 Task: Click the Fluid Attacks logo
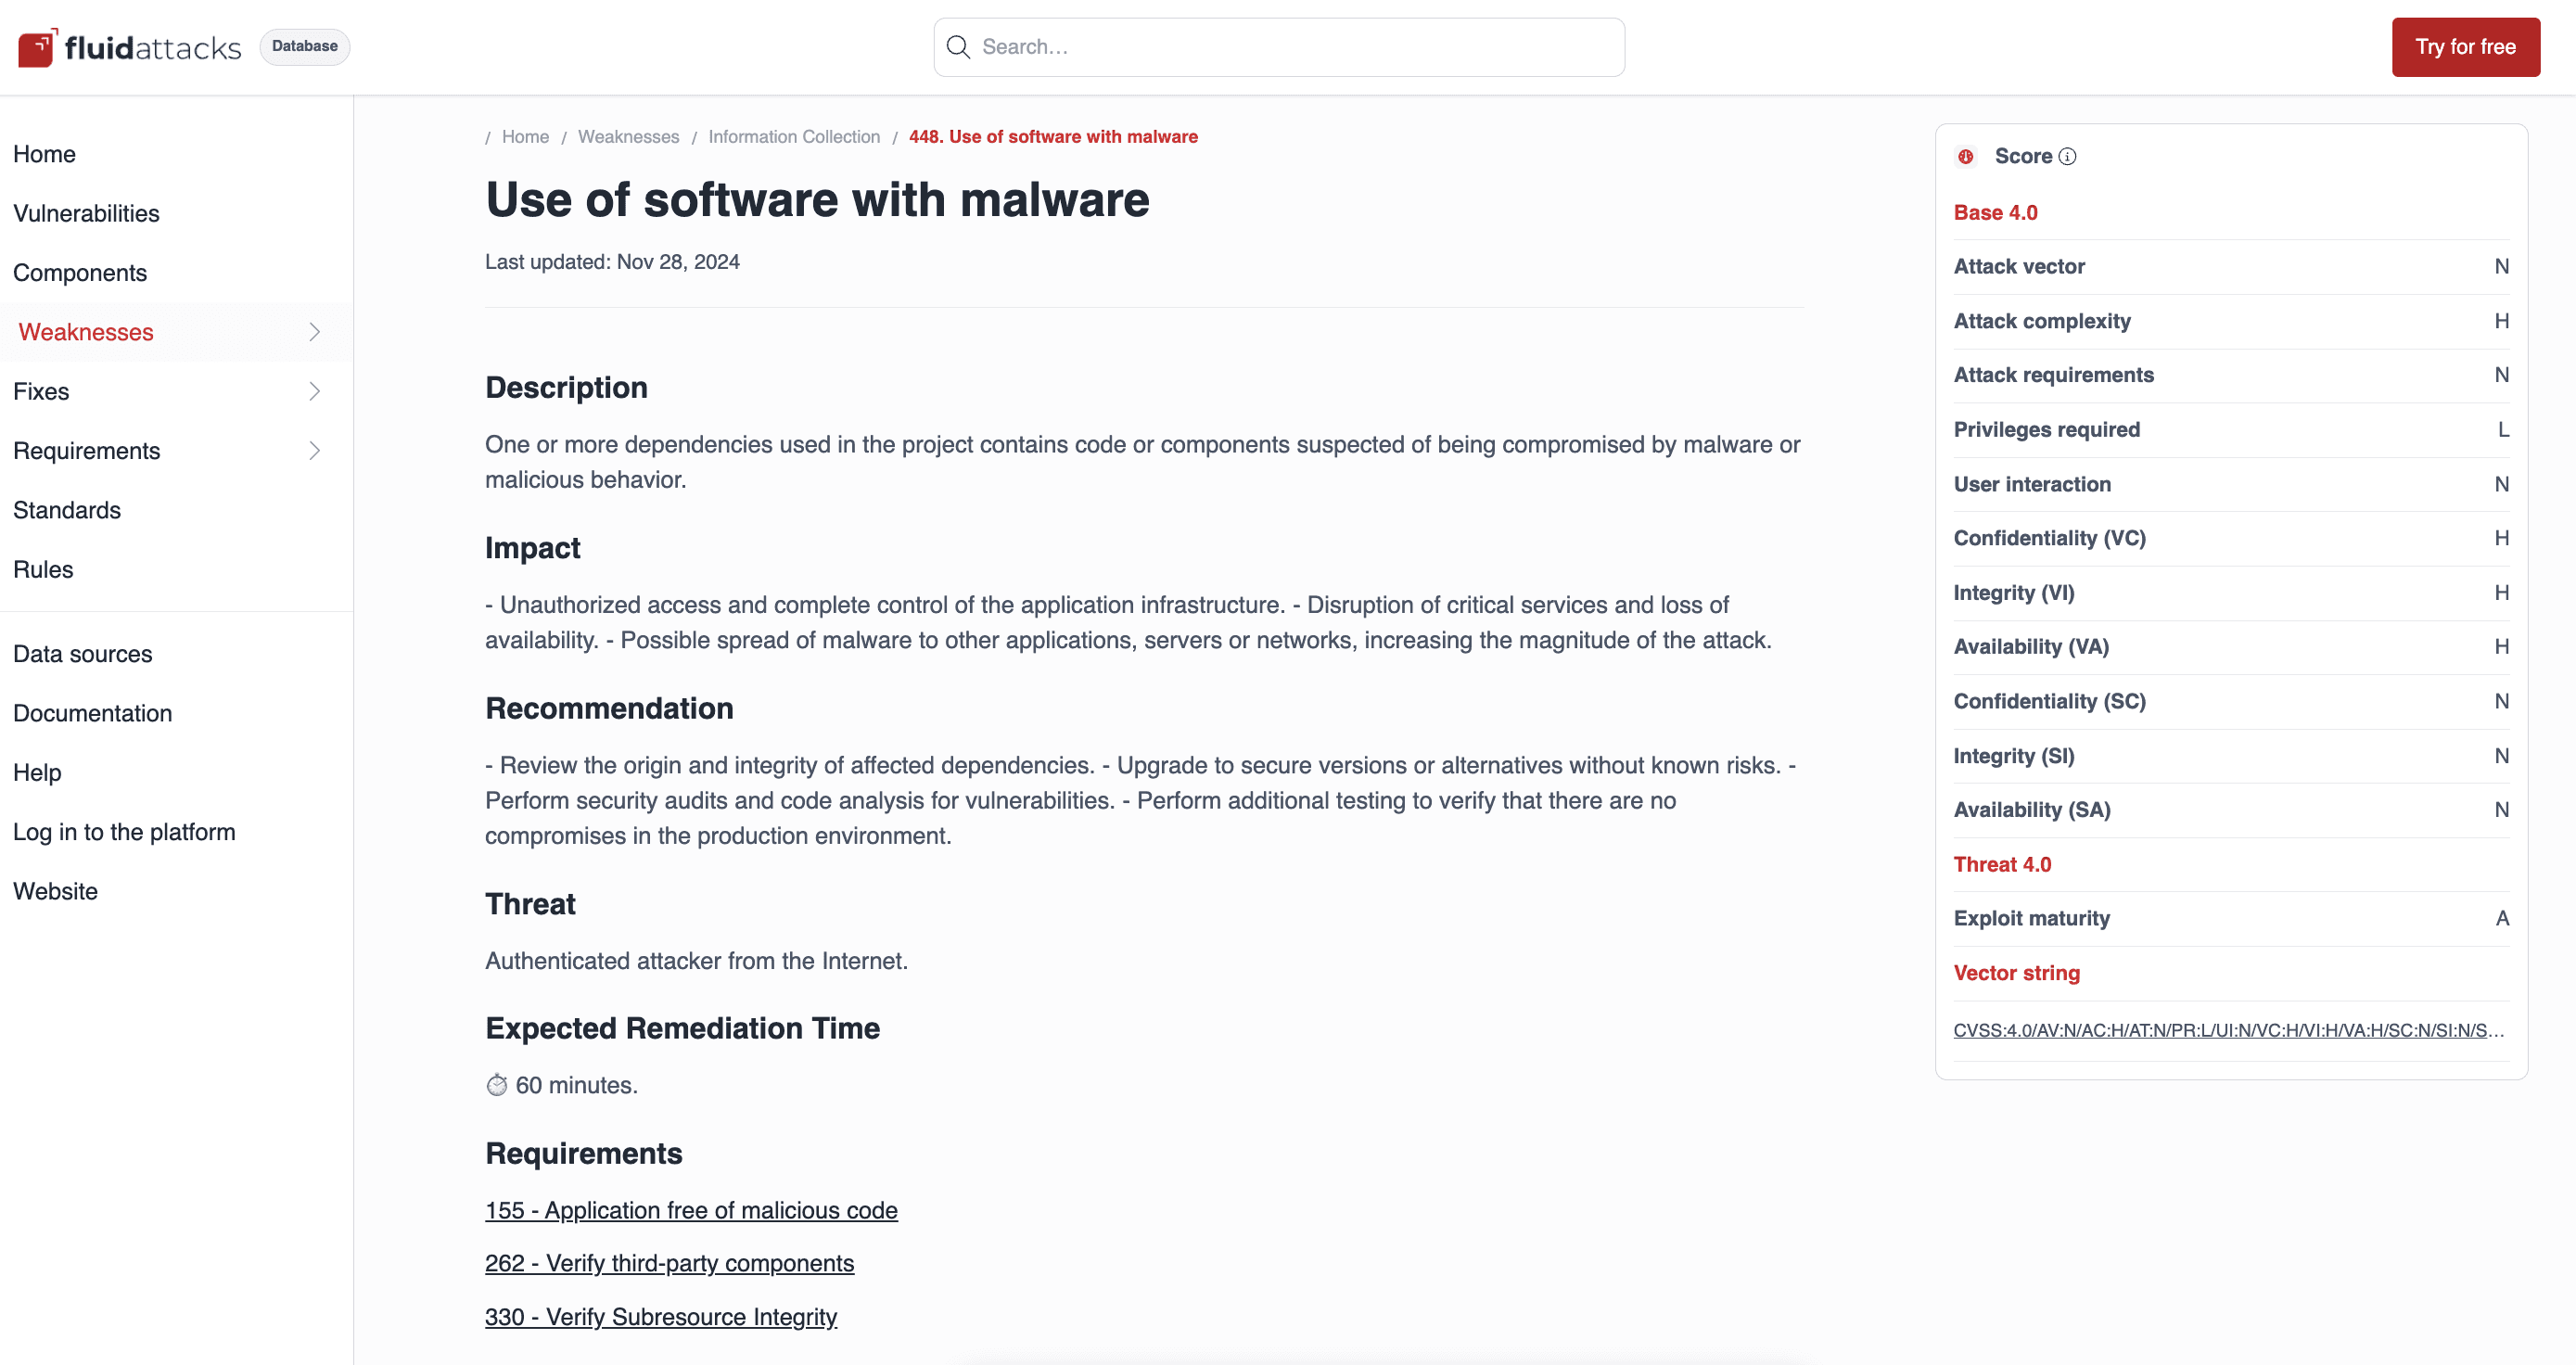pyautogui.click(x=129, y=47)
